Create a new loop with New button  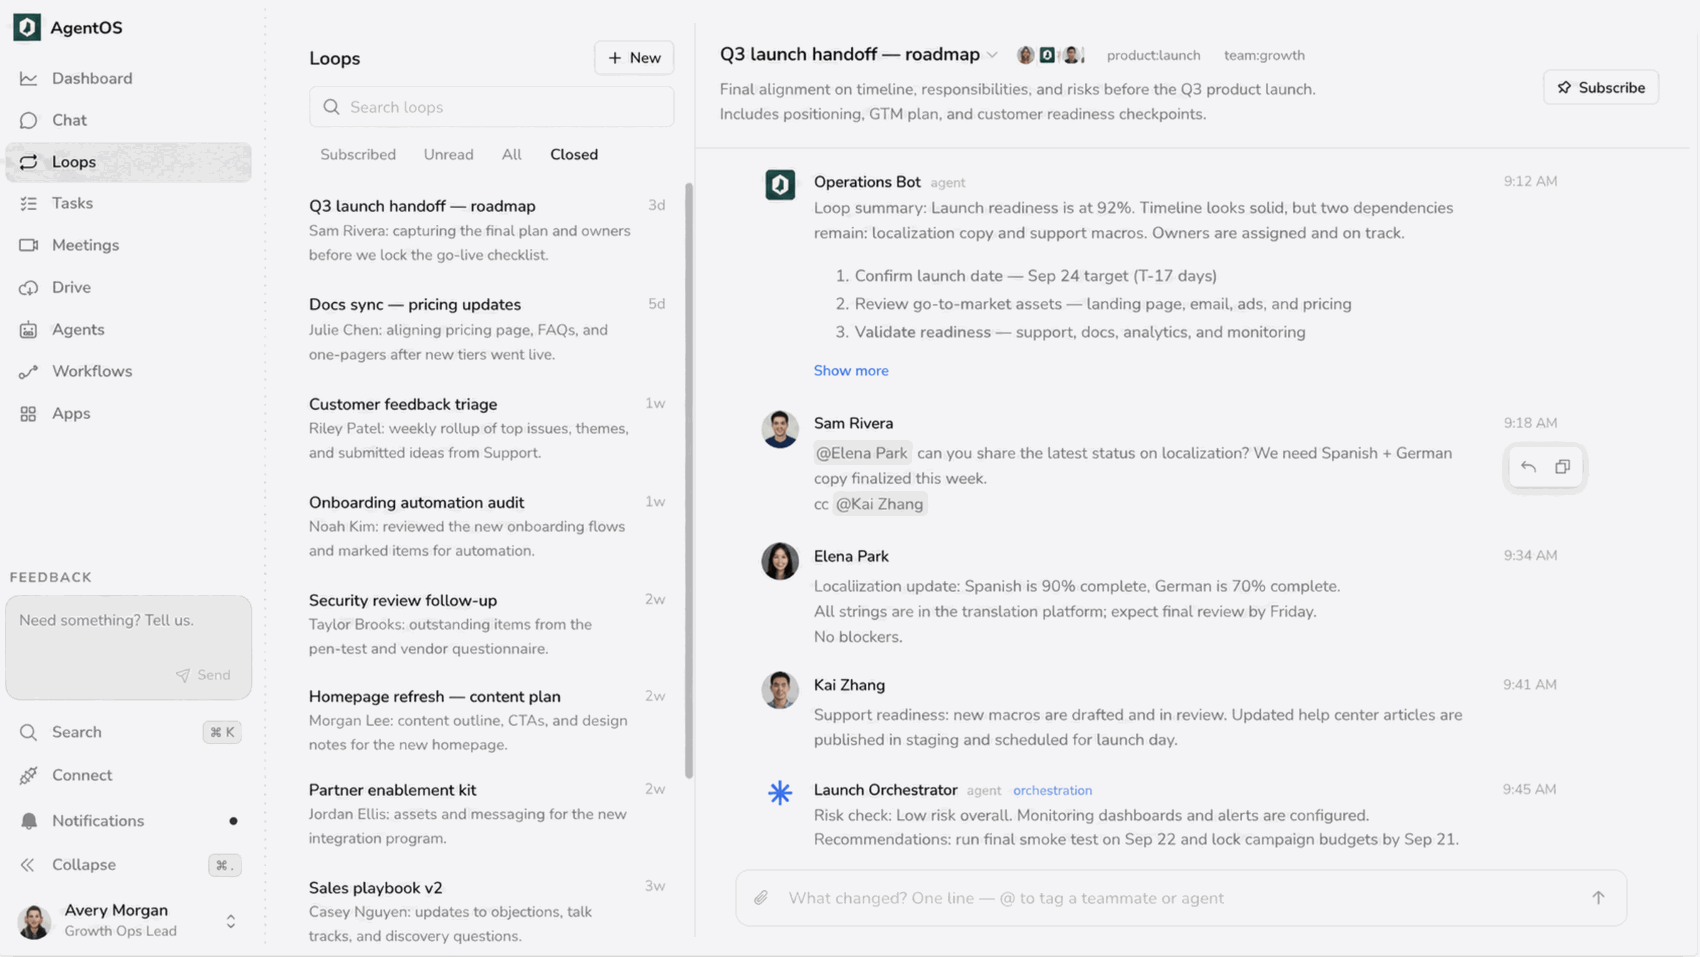(x=634, y=58)
